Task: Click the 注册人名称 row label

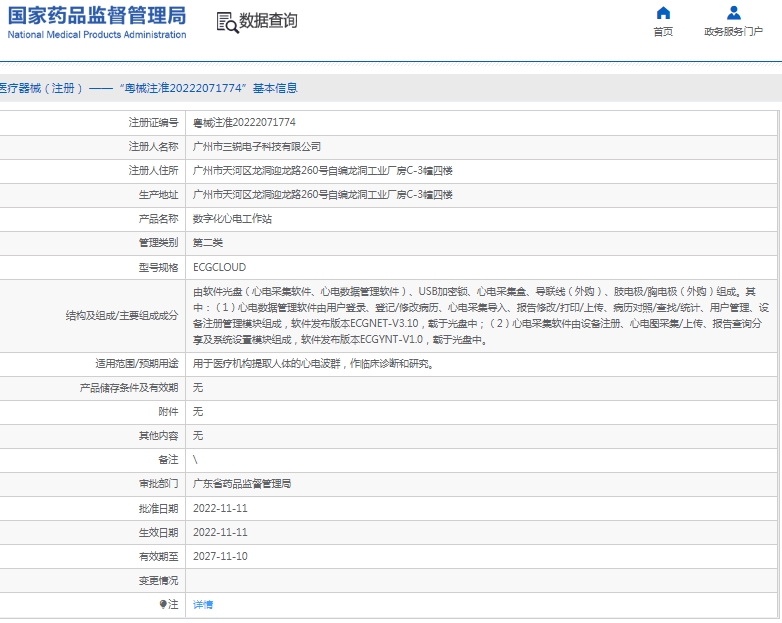Action: tap(153, 147)
